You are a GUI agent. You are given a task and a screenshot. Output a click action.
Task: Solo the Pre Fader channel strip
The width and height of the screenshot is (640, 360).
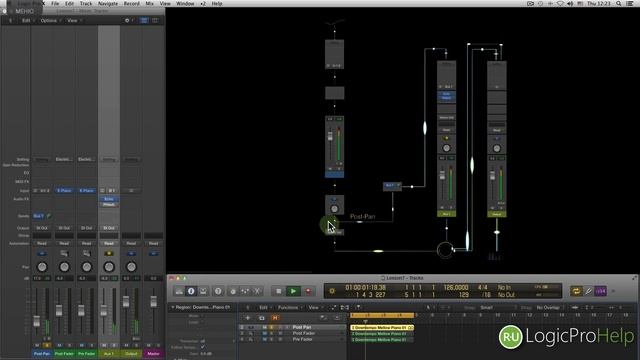point(91,345)
